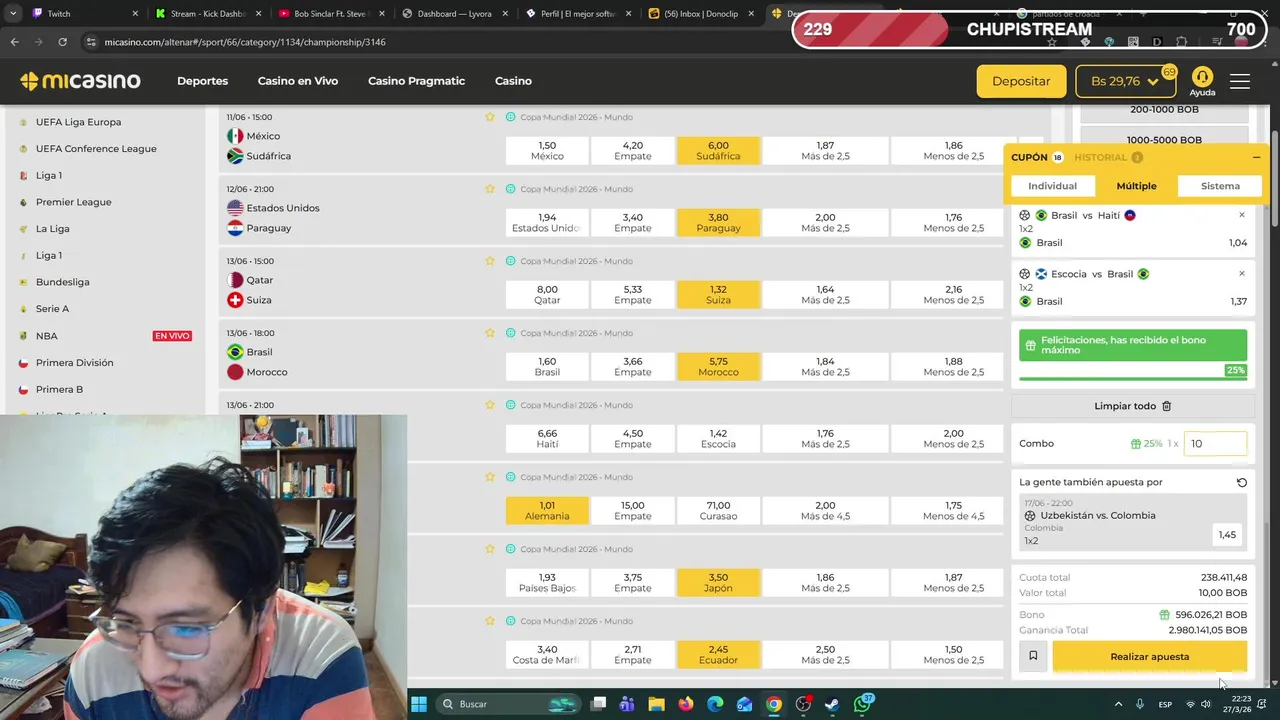Switch to the Sistema bet tab

[x=1220, y=186]
